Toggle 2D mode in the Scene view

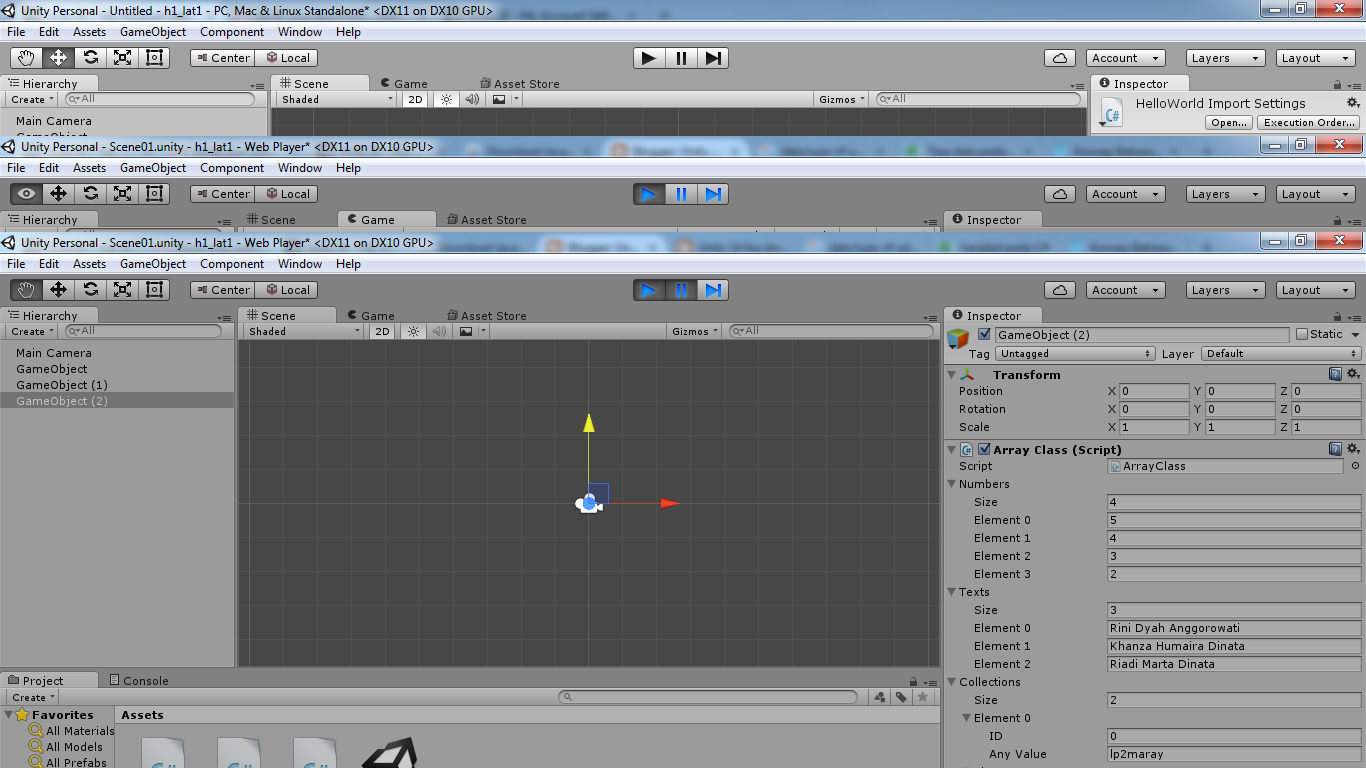click(382, 330)
